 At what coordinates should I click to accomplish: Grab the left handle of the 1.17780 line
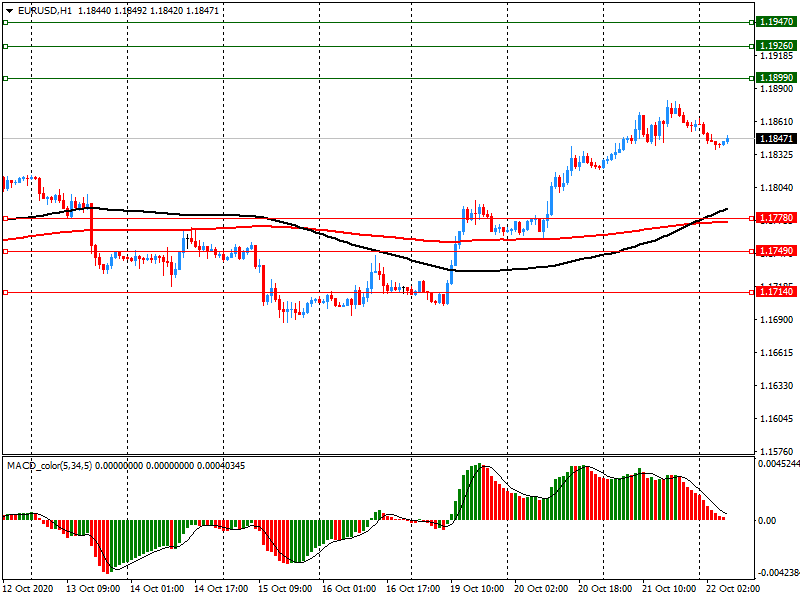pyautogui.click(x=6, y=218)
